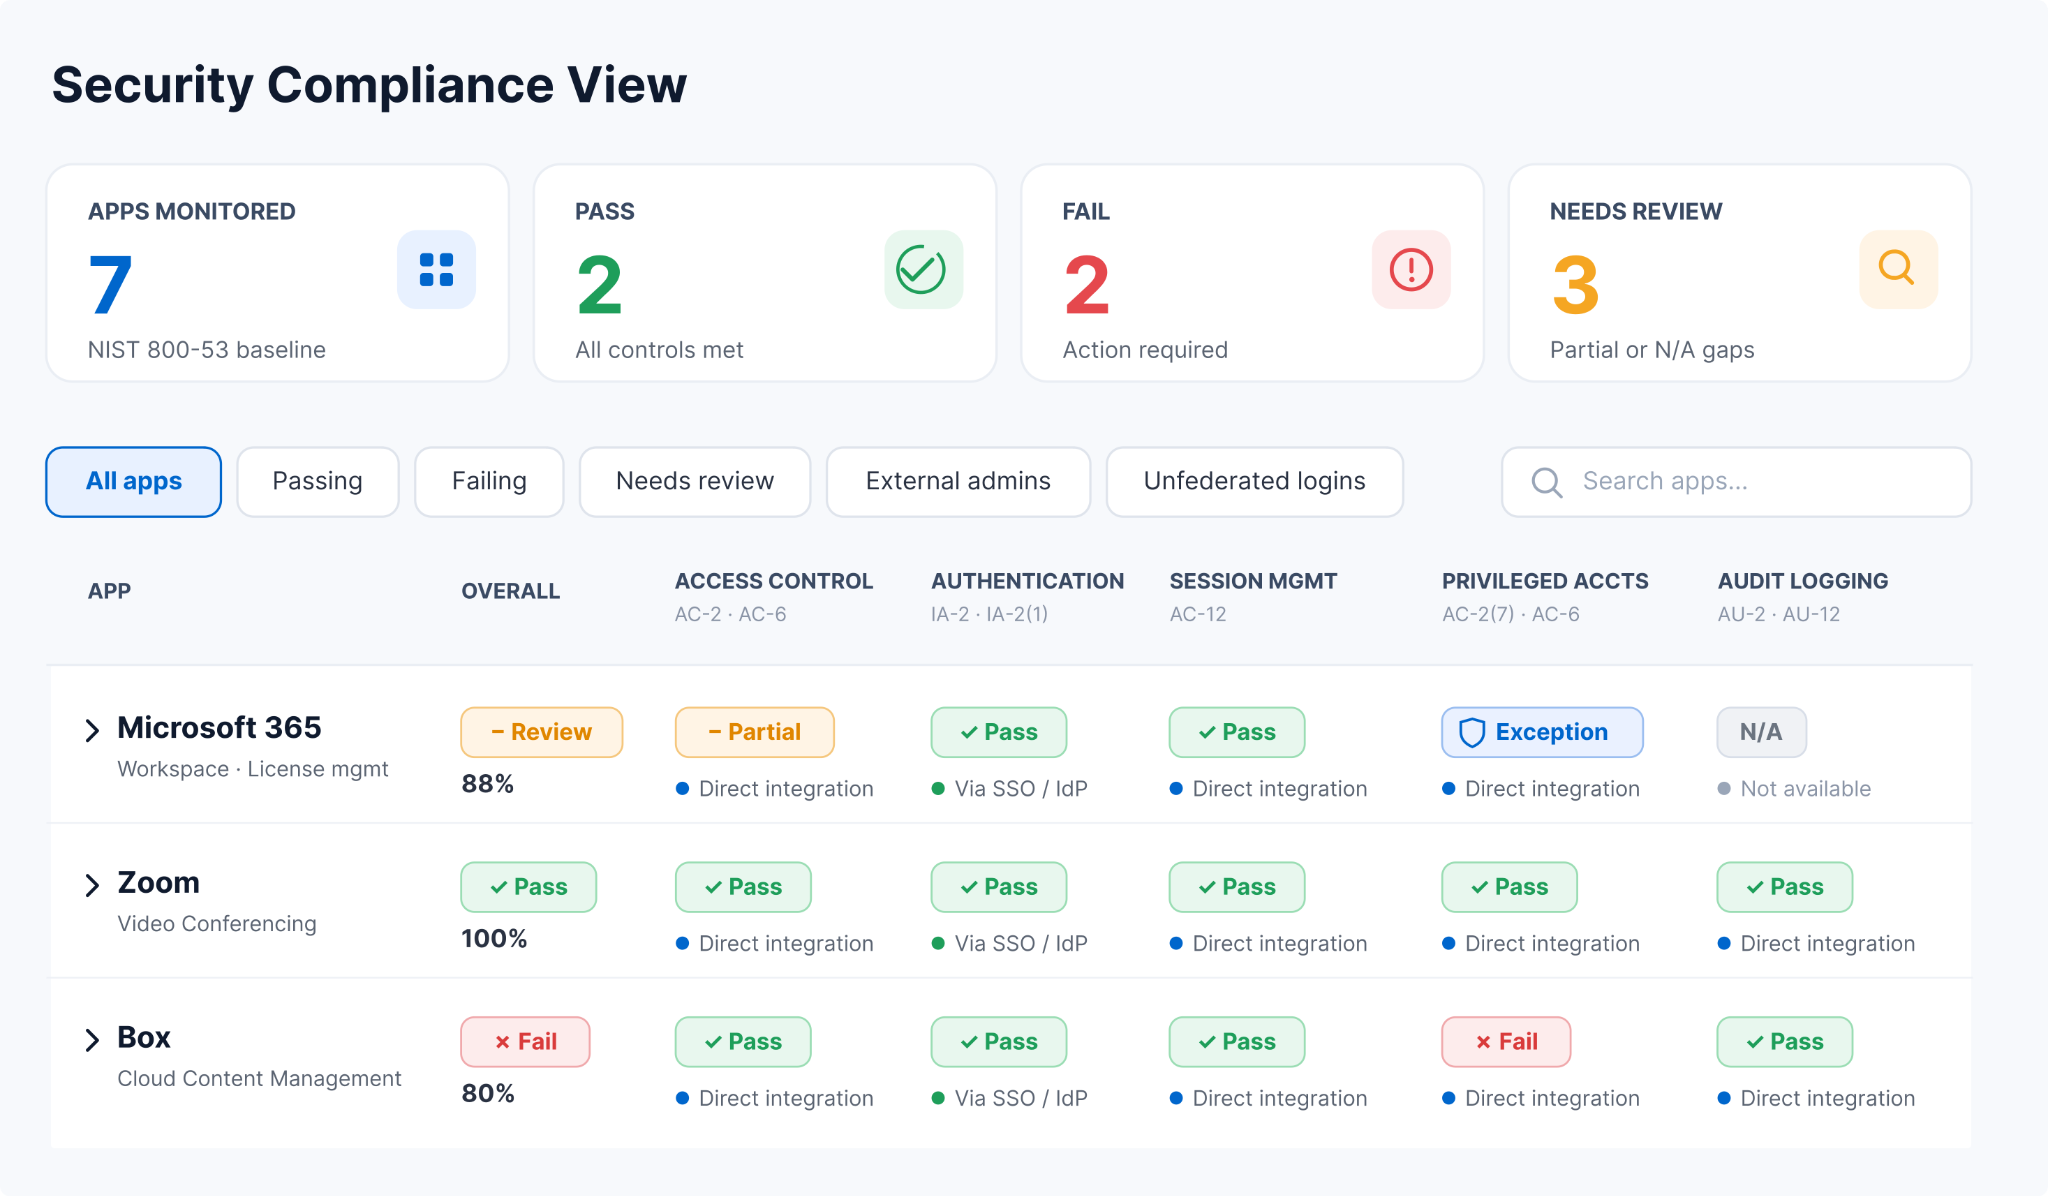This screenshot has height=1196, width=2048.
Task: Click 'Workspace · License mgmt' subtitle
Action: click(253, 769)
